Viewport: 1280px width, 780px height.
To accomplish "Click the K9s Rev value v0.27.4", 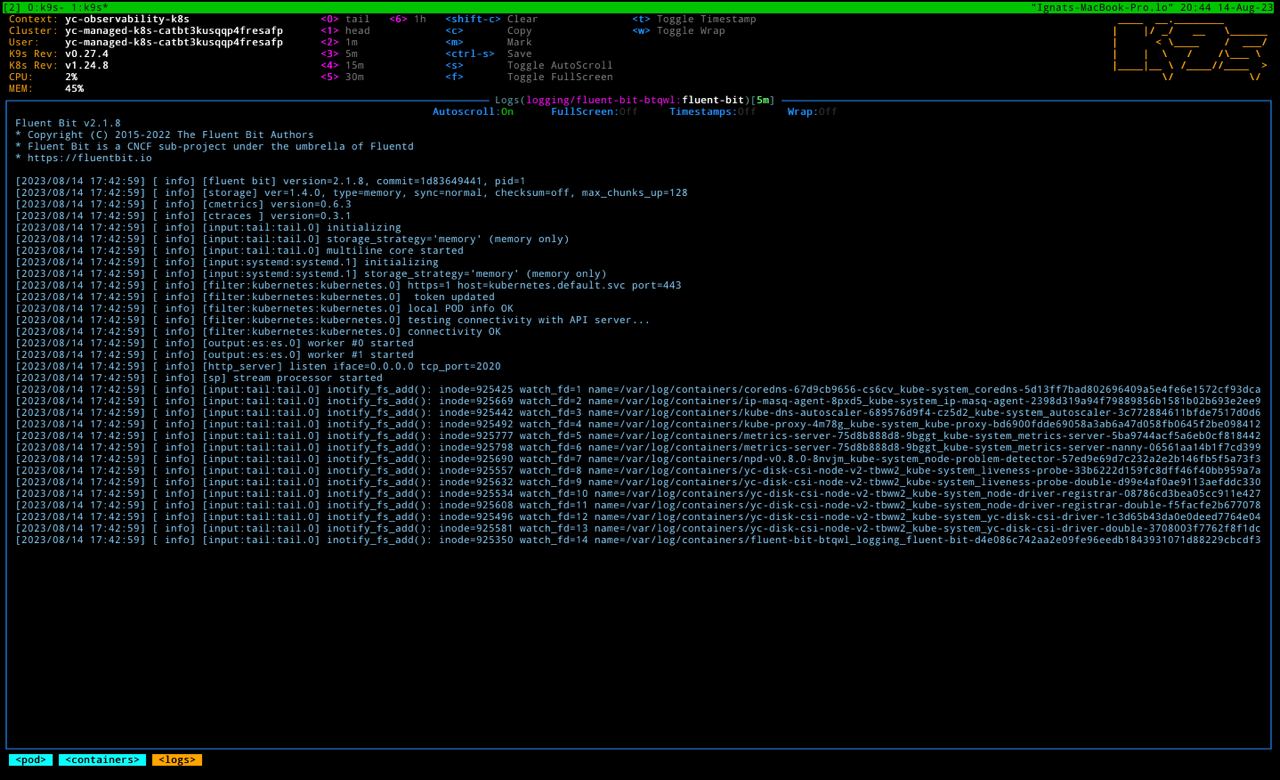I will (x=86, y=54).
